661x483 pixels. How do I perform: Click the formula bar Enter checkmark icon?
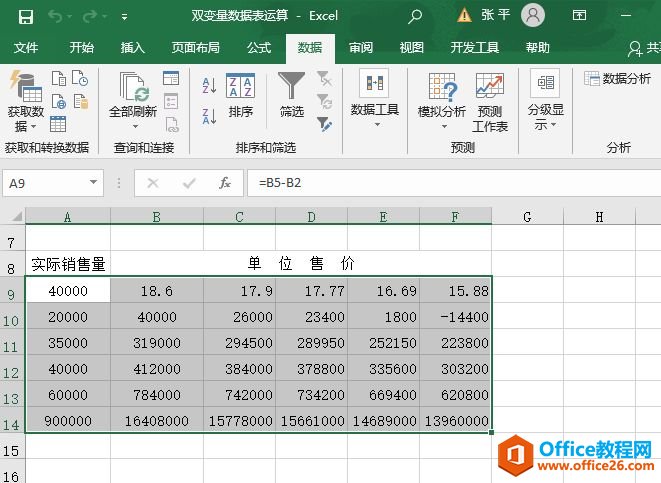pos(189,183)
